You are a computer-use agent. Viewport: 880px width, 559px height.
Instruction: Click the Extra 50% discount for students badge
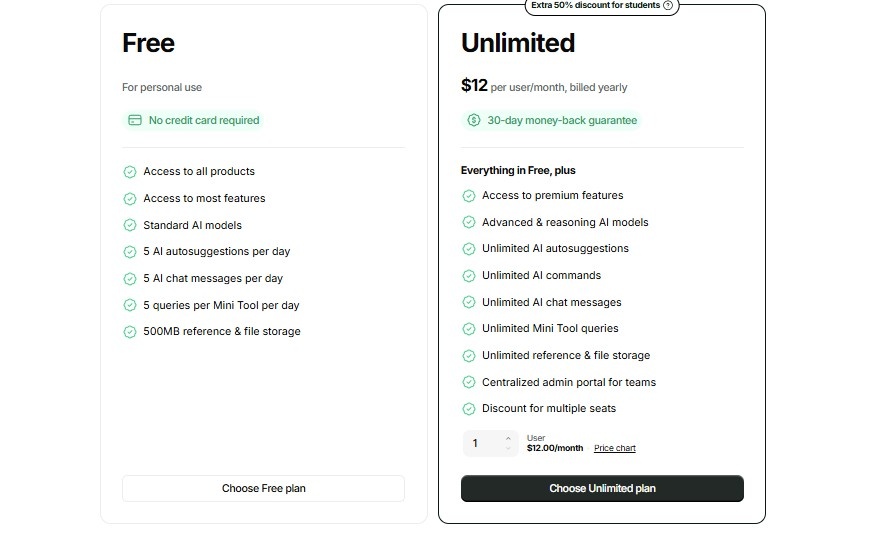point(594,5)
